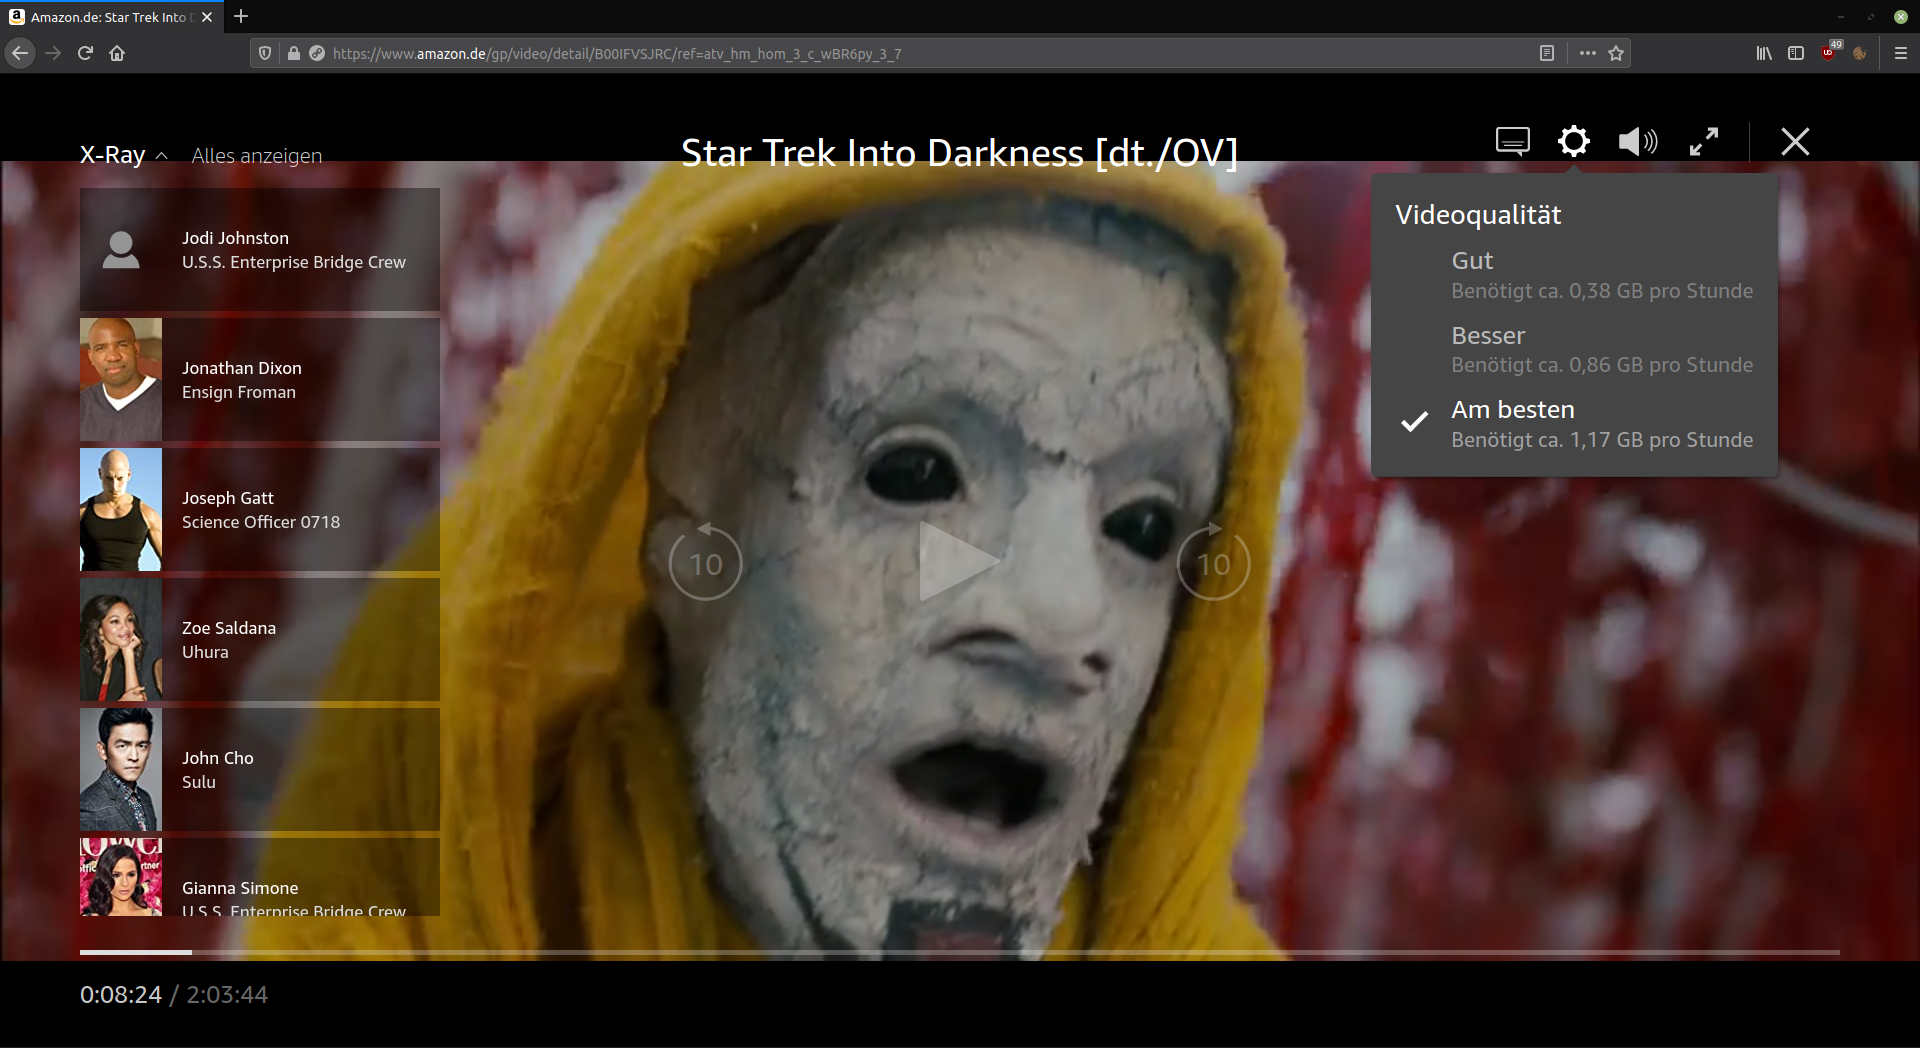Open the Firefox library
Image resolution: width=1920 pixels, height=1048 pixels.
1764,53
